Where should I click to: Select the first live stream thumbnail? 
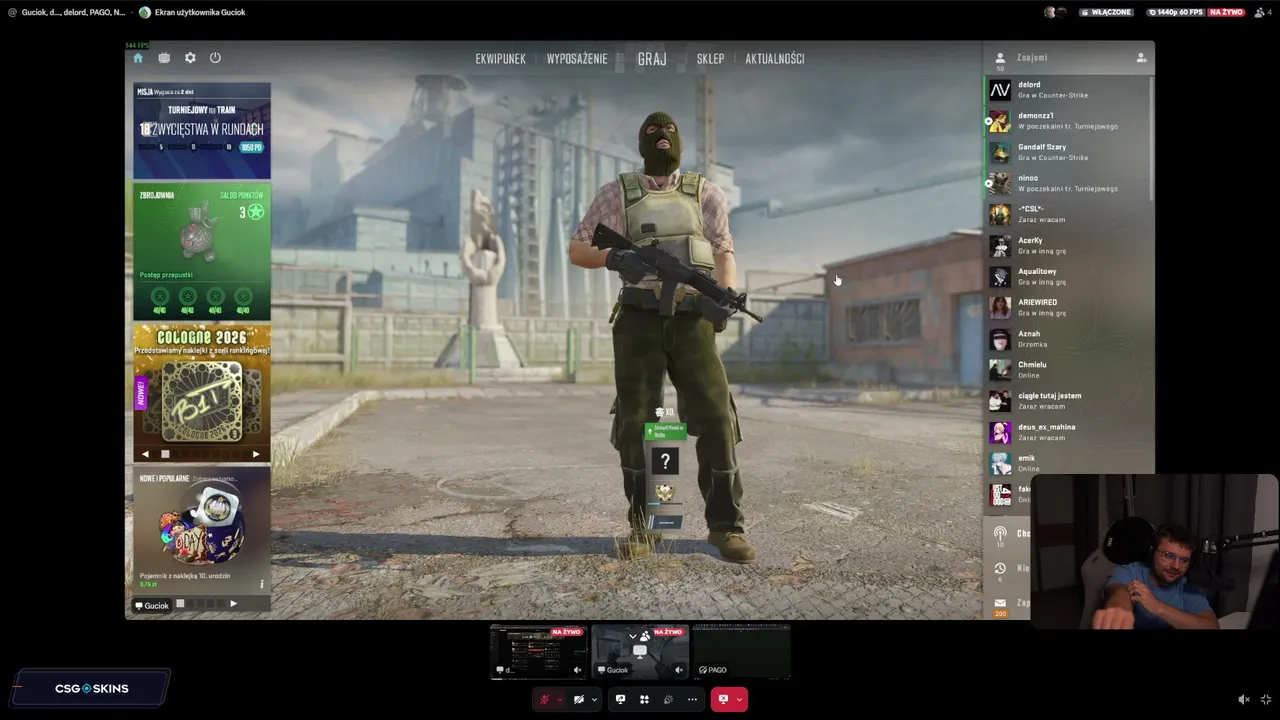click(539, 652)
